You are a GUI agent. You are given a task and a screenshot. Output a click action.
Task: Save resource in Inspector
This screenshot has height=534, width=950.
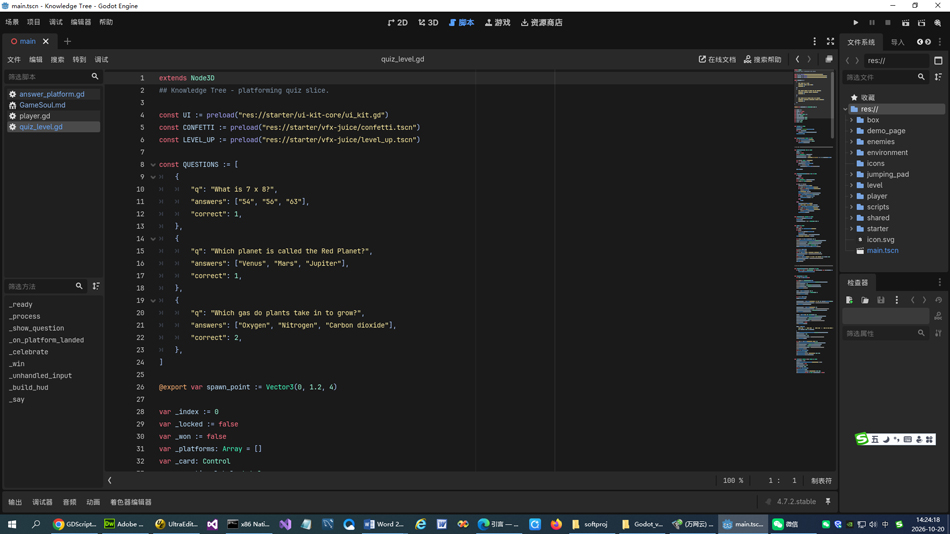click(x=880, y=300)
